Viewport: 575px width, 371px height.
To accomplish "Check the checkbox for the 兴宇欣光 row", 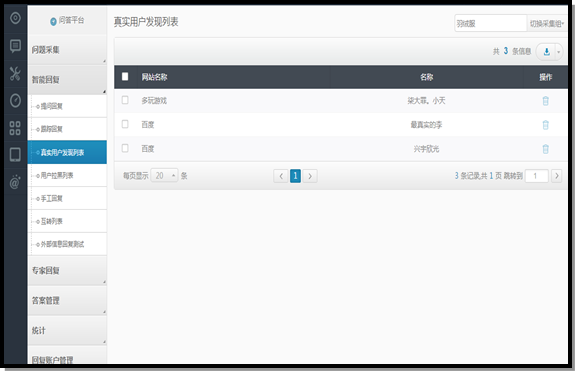I will [x=125, y=148].
